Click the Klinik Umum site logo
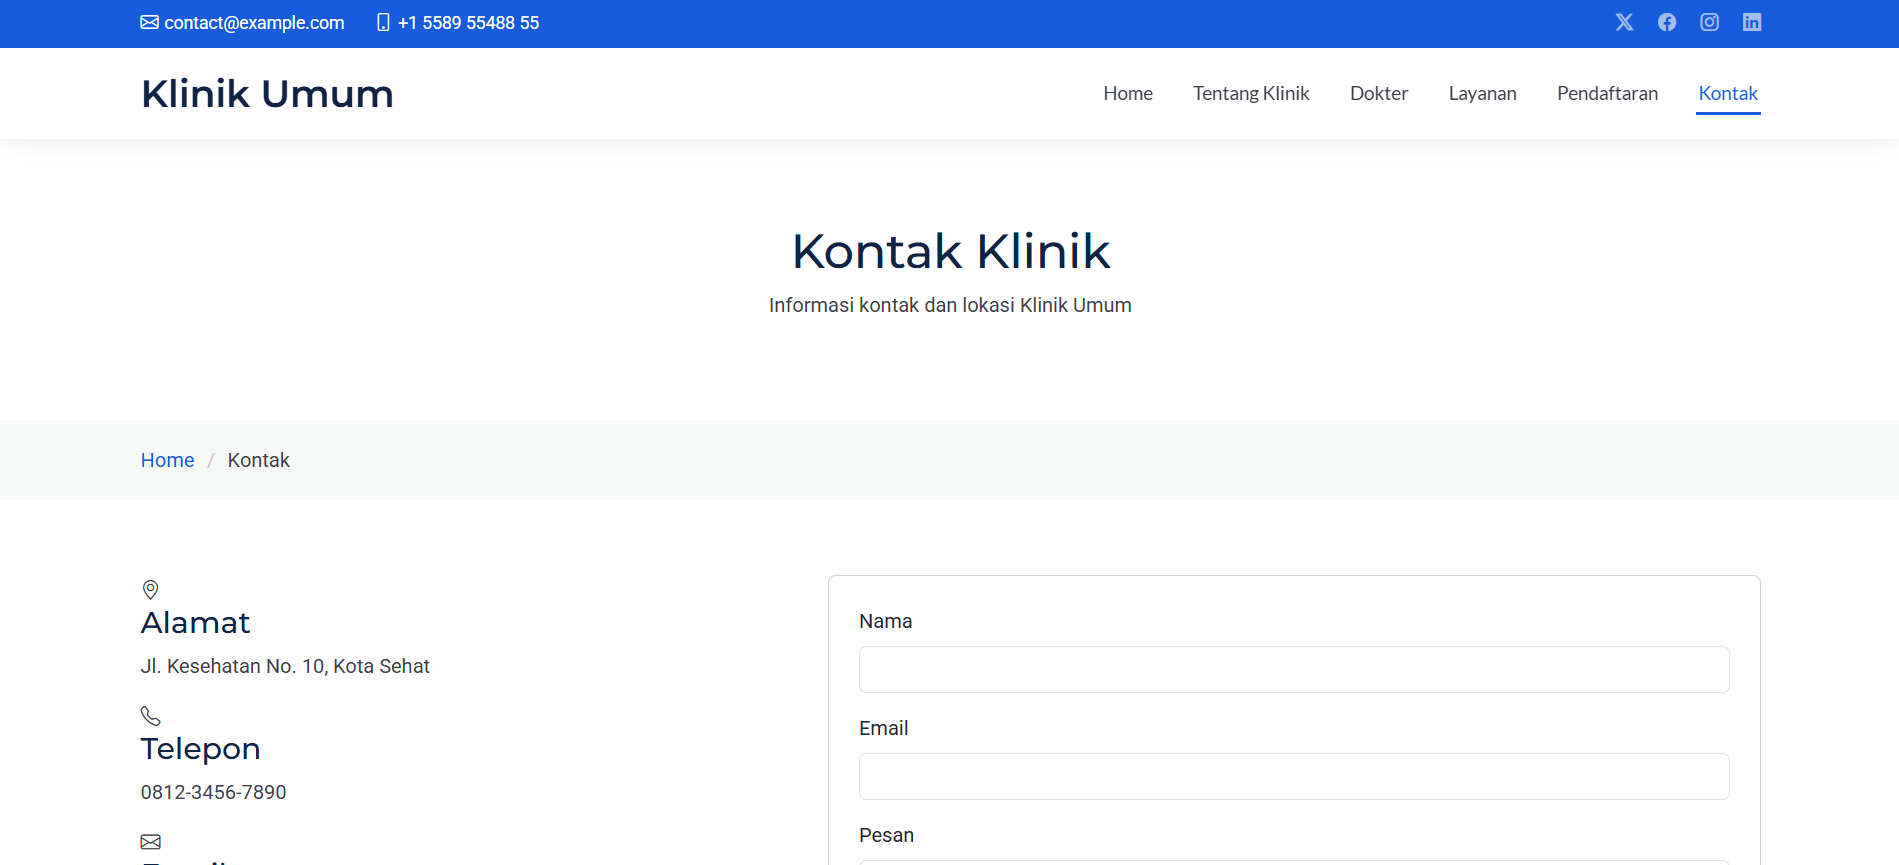Image resolution: width=1899 pixels, height=865 pixels. [267, 94]
